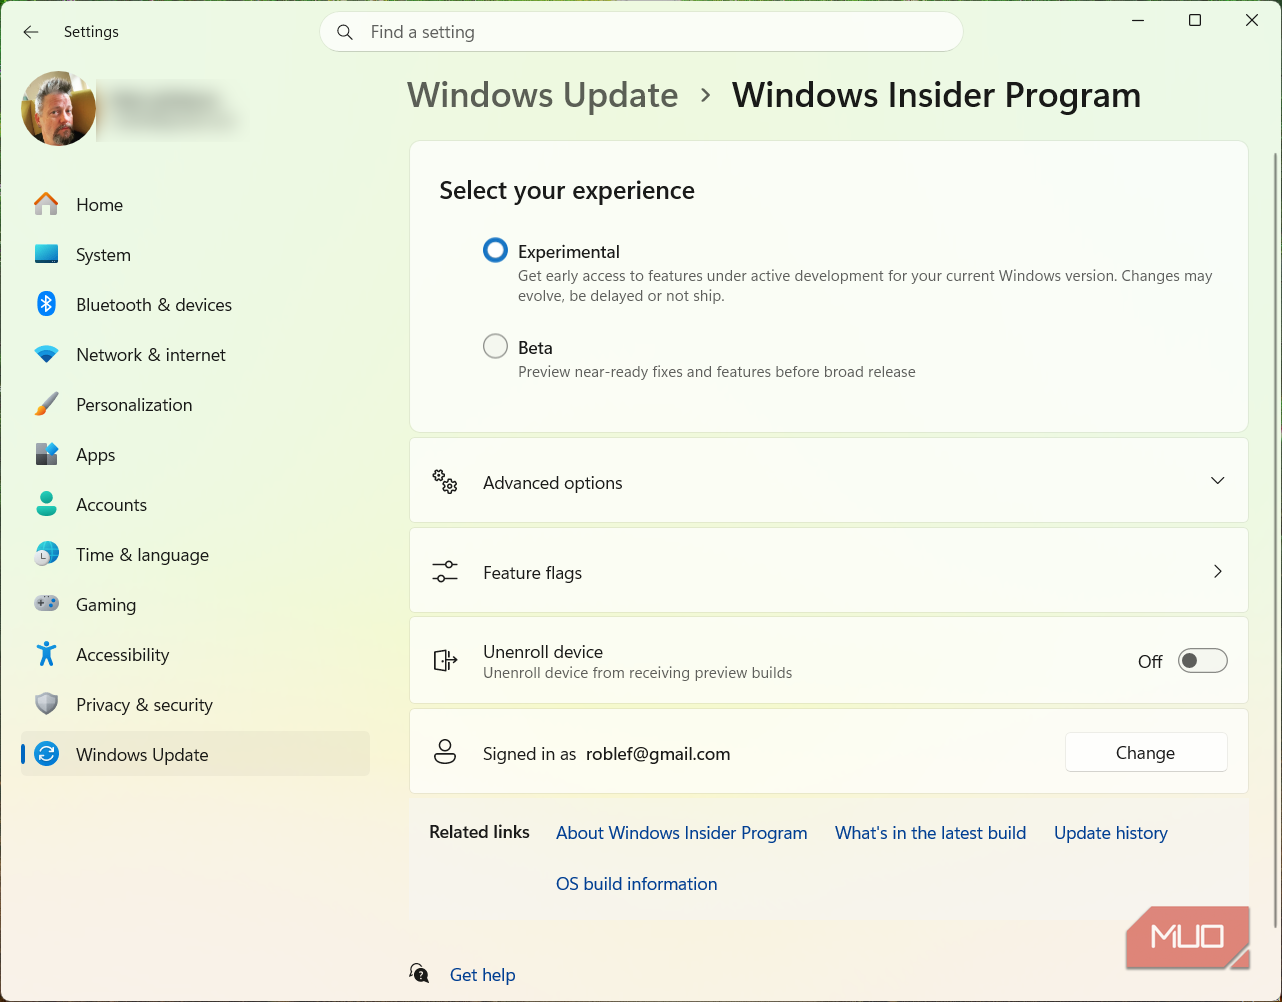This screenshot has width=1282, height=1002.
Task: Click the Unenroll device exit icon
Action: (445, 660)
